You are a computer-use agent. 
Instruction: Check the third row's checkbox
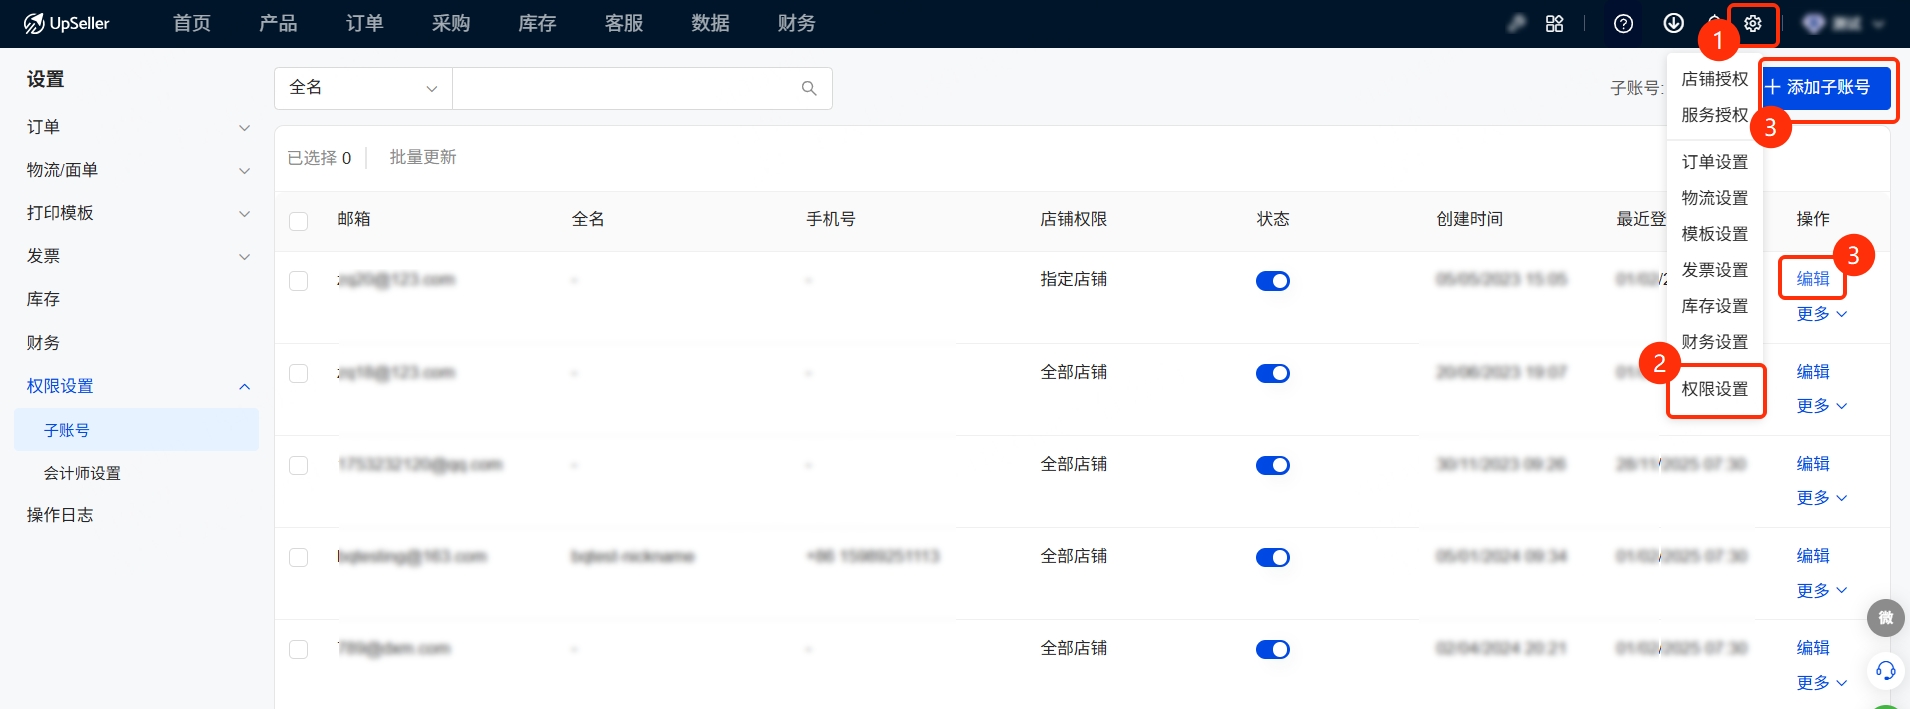click(x=298, y=465)
